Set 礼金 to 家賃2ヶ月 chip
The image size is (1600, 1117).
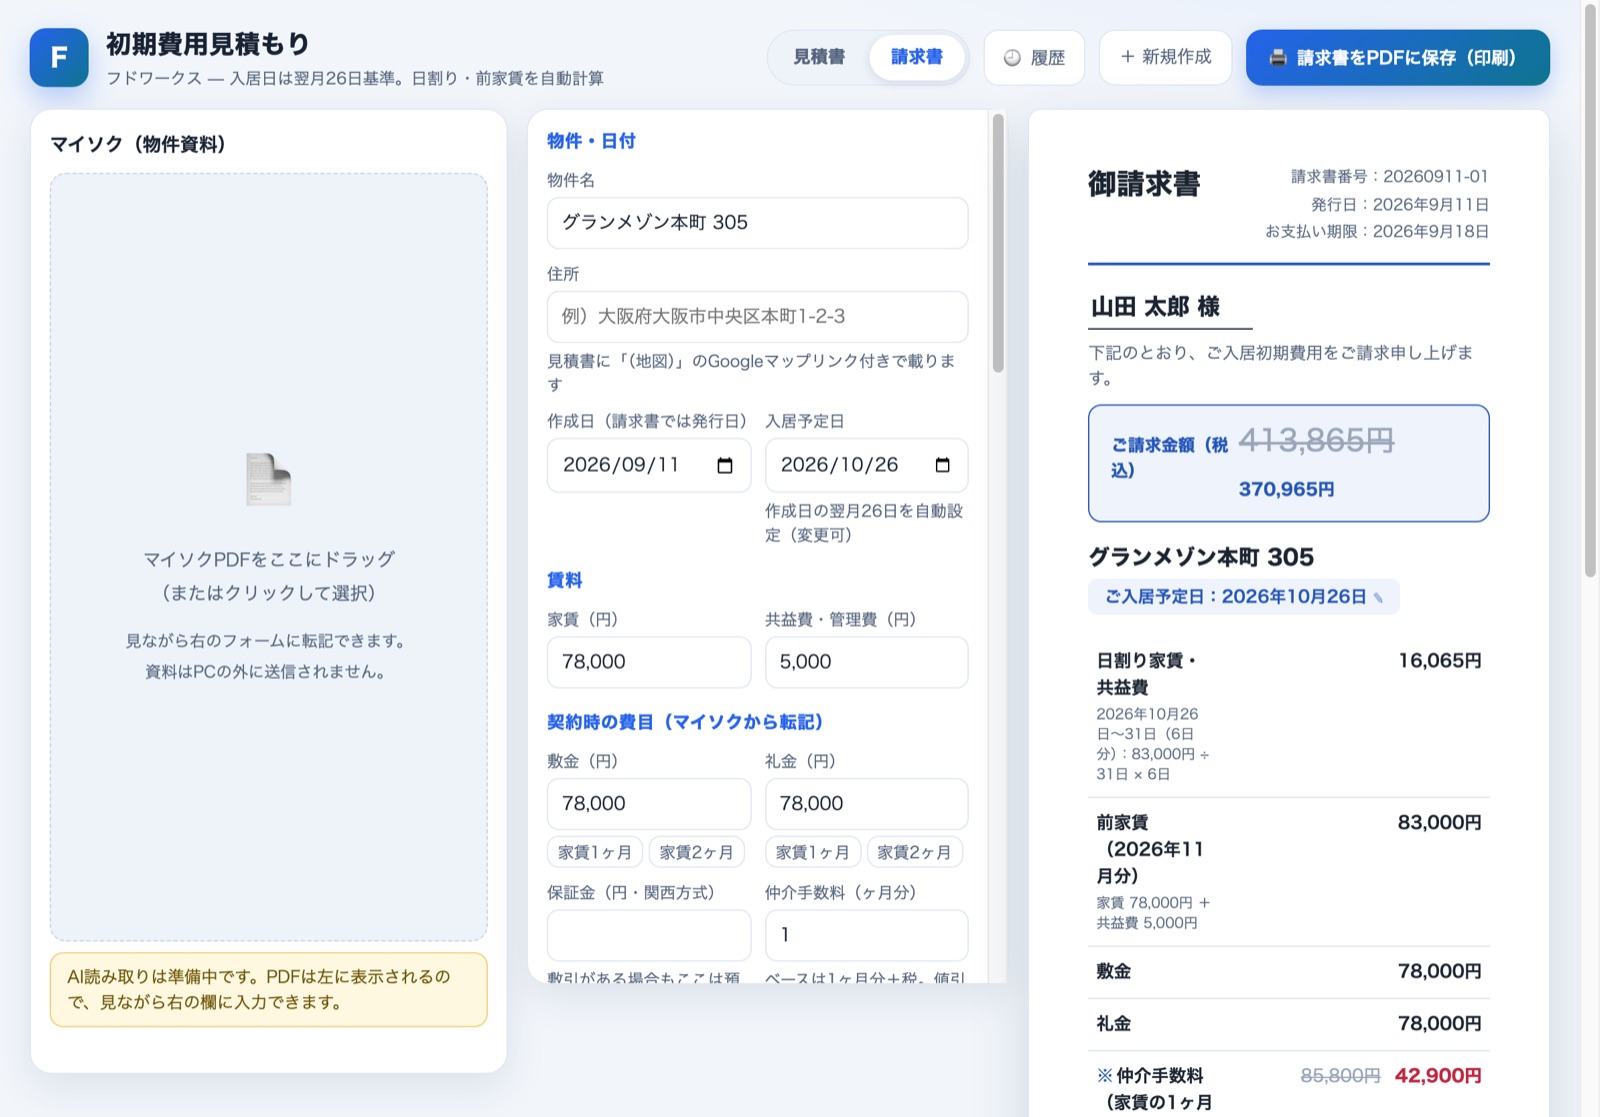915,852
